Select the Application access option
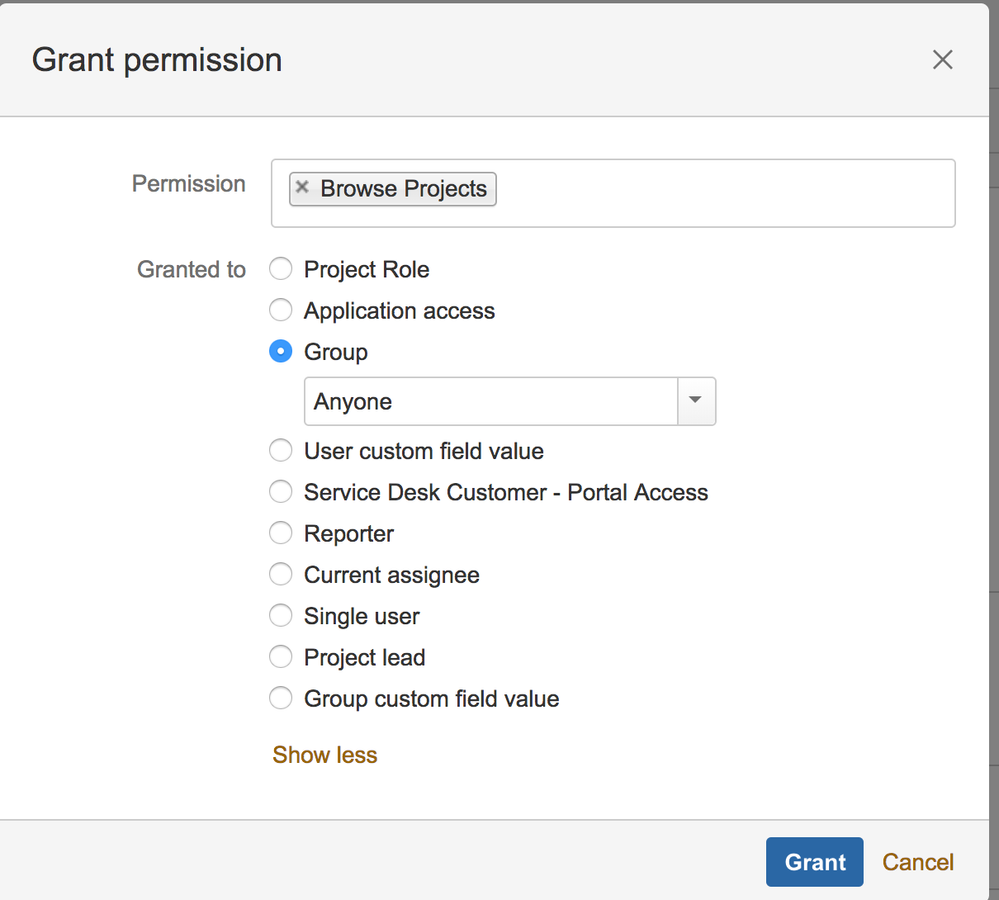 [x=281, y=310]
